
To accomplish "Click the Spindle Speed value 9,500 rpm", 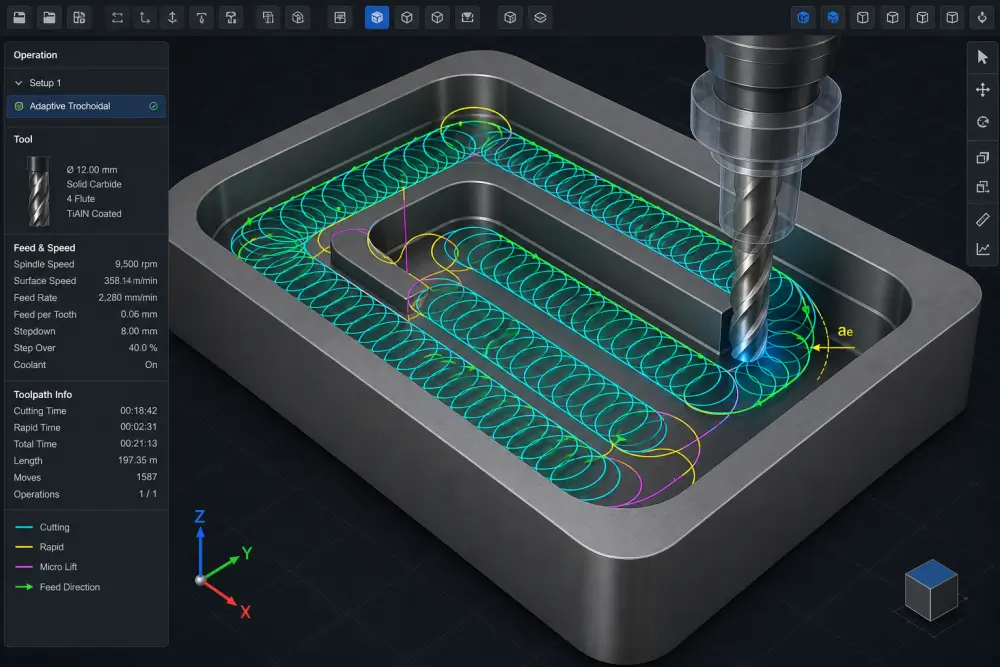I will [x=136, y=264].
